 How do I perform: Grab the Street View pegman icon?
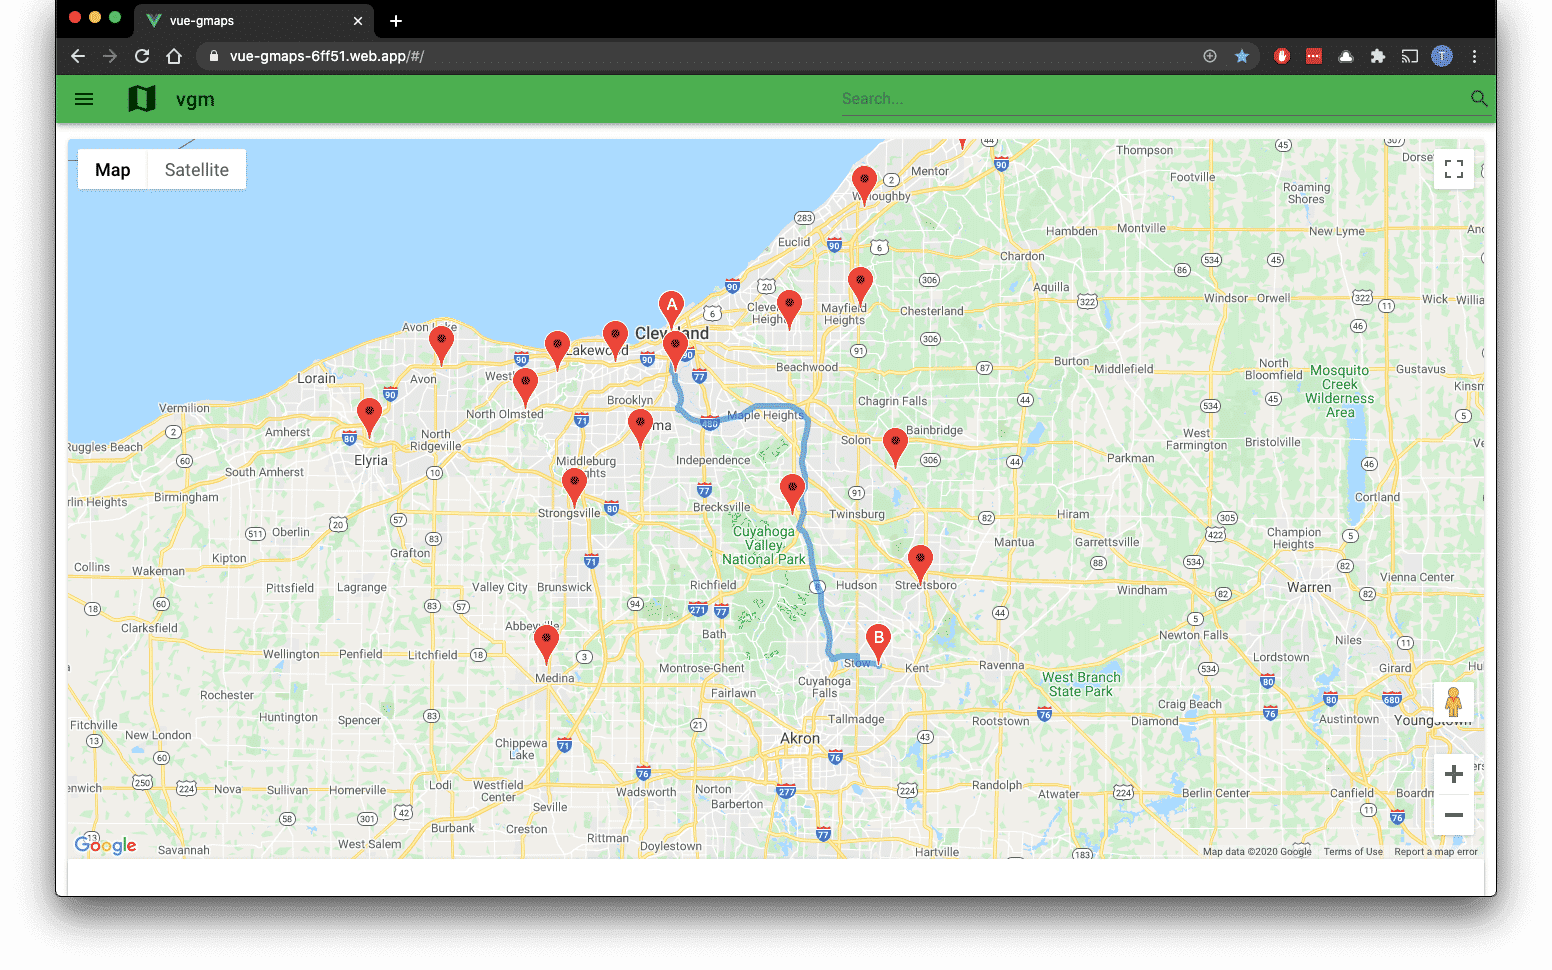click(1453, 702)
